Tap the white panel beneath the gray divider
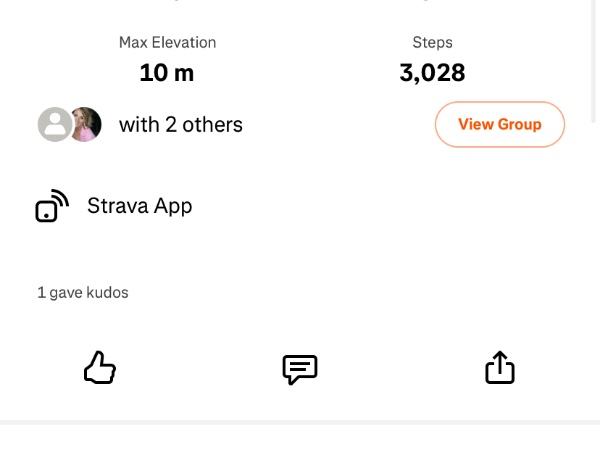The width and height of the screenshot is (600, 450). coord(300,439)
